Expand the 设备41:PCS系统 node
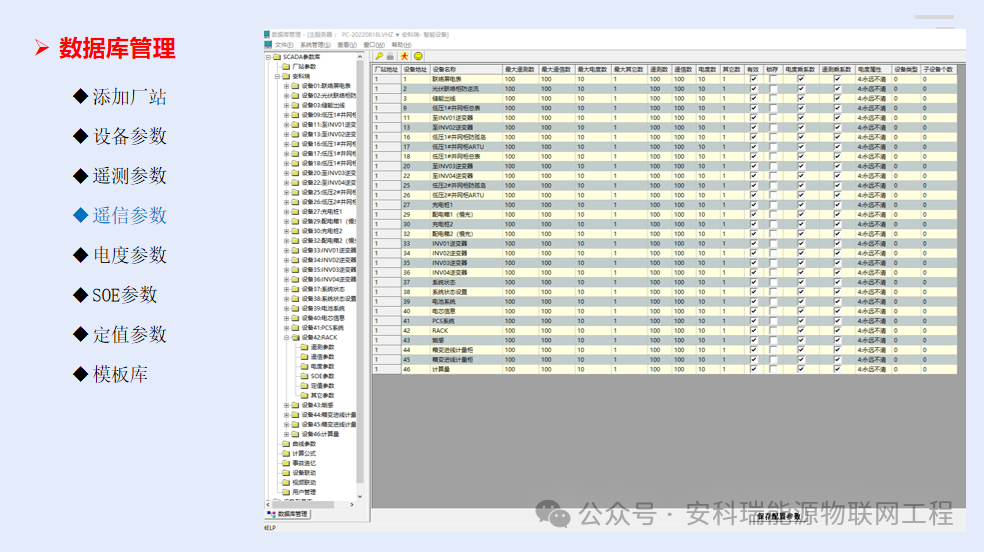 [287, 328]
